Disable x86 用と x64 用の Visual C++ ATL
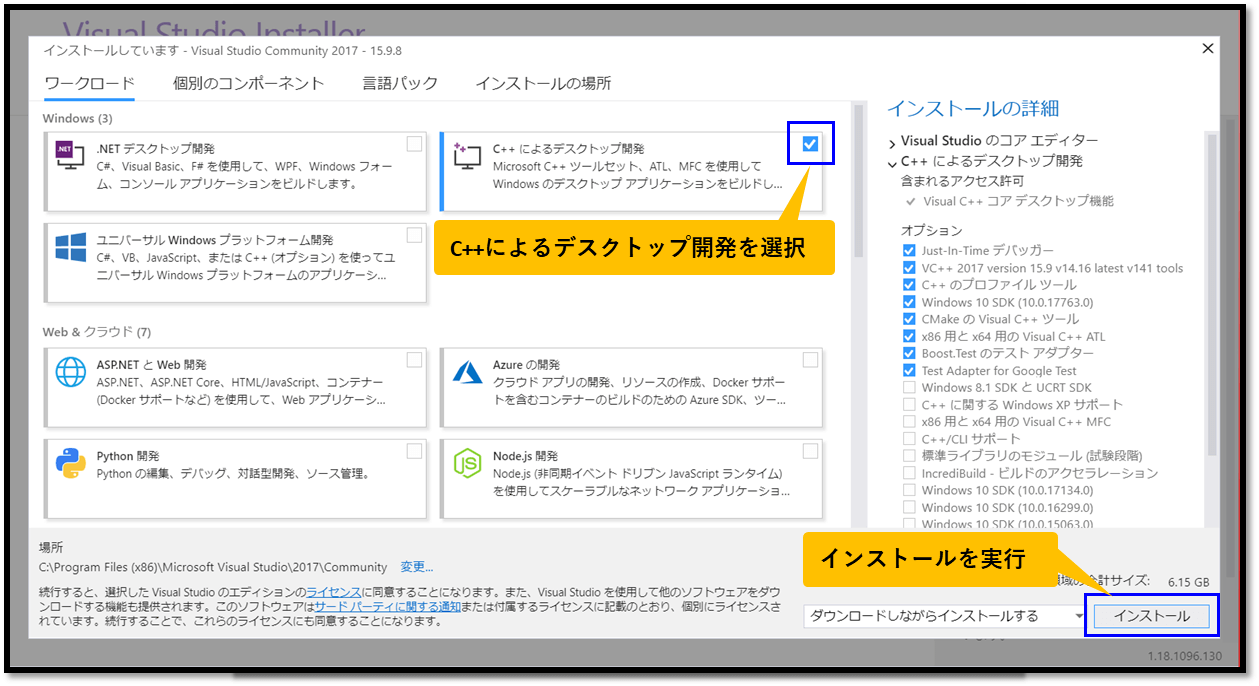 (909, 336)
